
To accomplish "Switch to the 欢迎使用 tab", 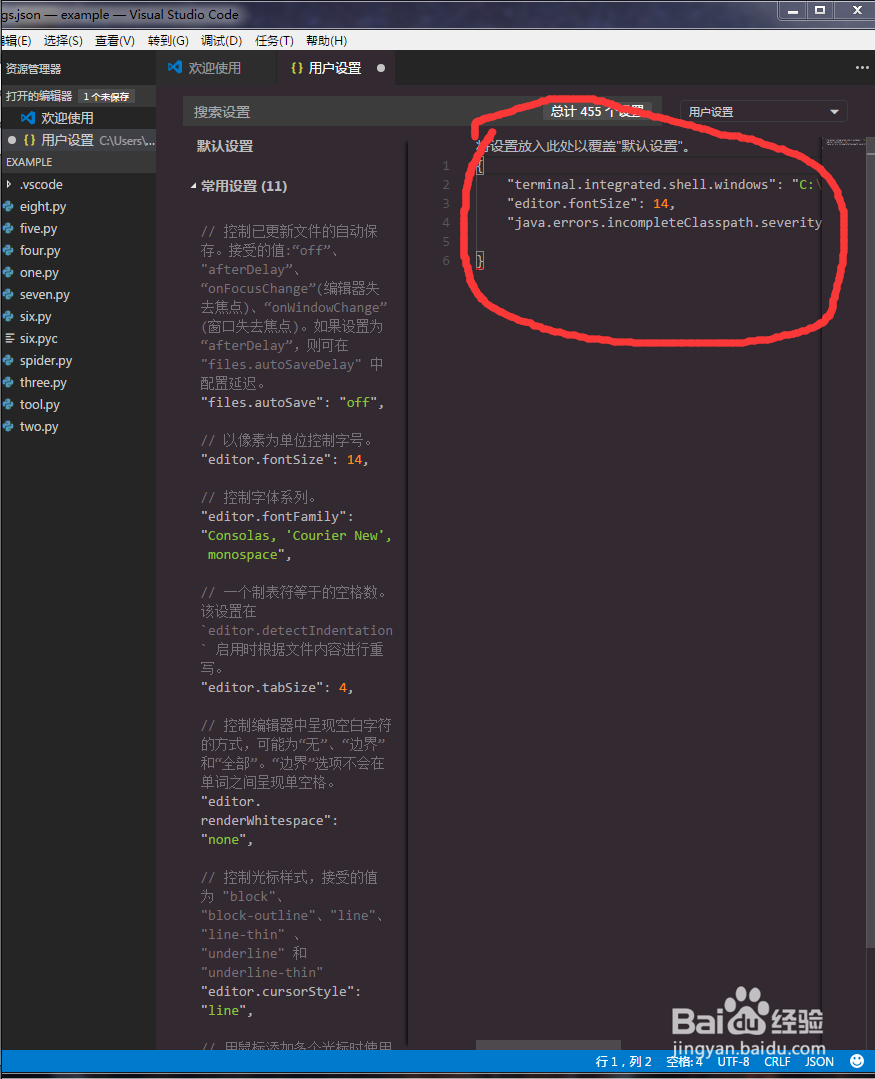I will coord(215,68).
